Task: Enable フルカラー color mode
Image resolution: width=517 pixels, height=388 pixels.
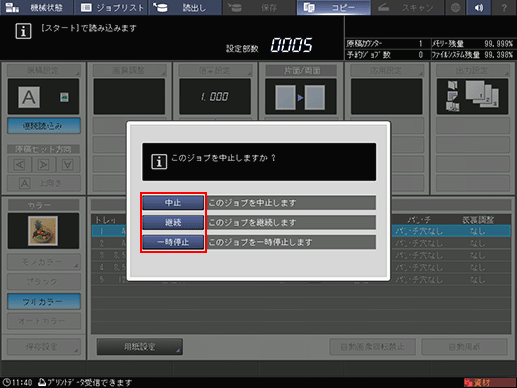Action: point(44,302)
